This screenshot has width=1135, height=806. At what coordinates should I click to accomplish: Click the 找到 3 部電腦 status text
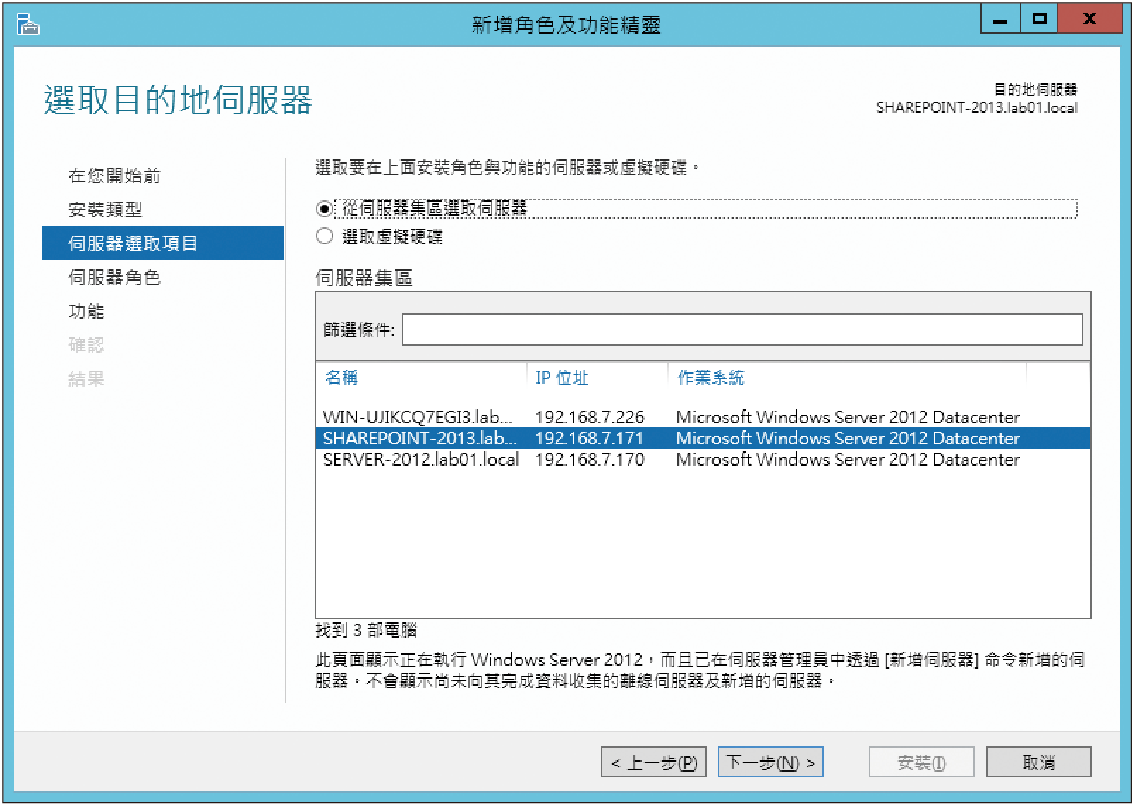point(366,630)
